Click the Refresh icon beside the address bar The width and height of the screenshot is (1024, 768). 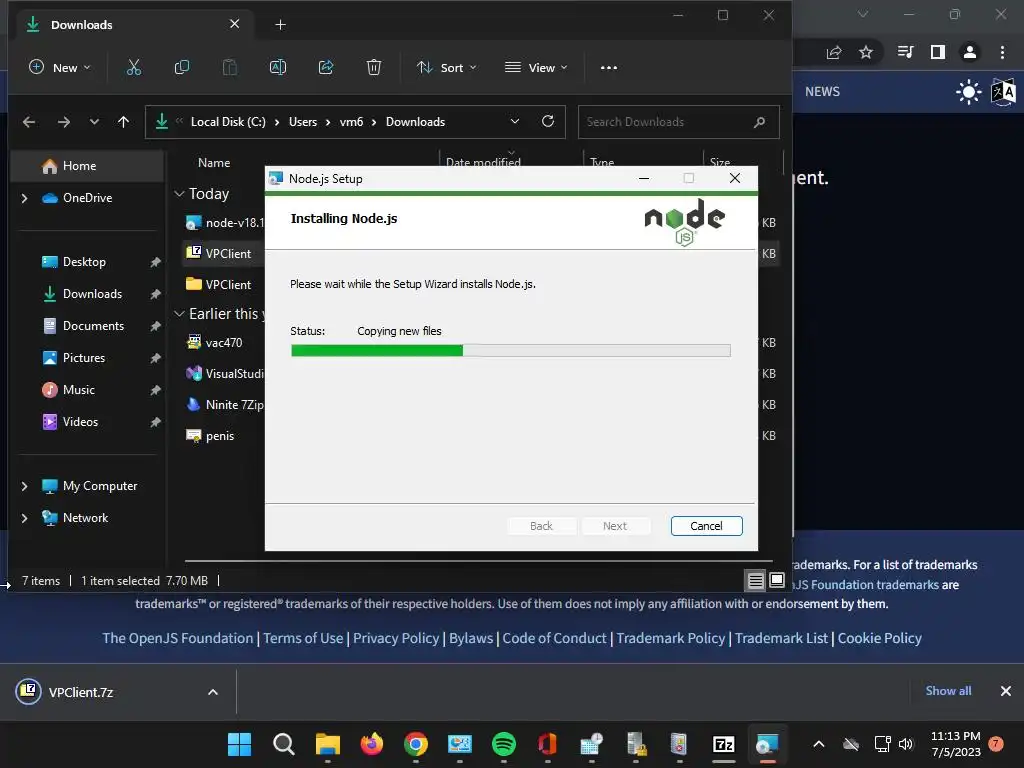pyautogui.click(x=548, y=121)
